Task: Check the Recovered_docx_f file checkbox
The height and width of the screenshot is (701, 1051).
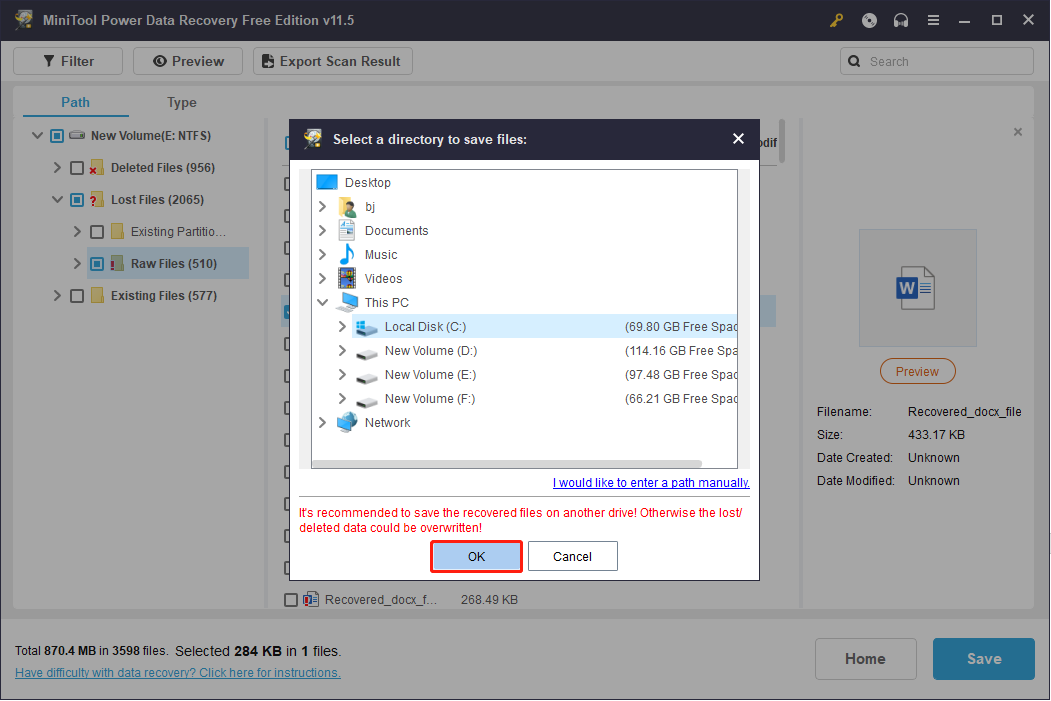Action: click(291, 599)
